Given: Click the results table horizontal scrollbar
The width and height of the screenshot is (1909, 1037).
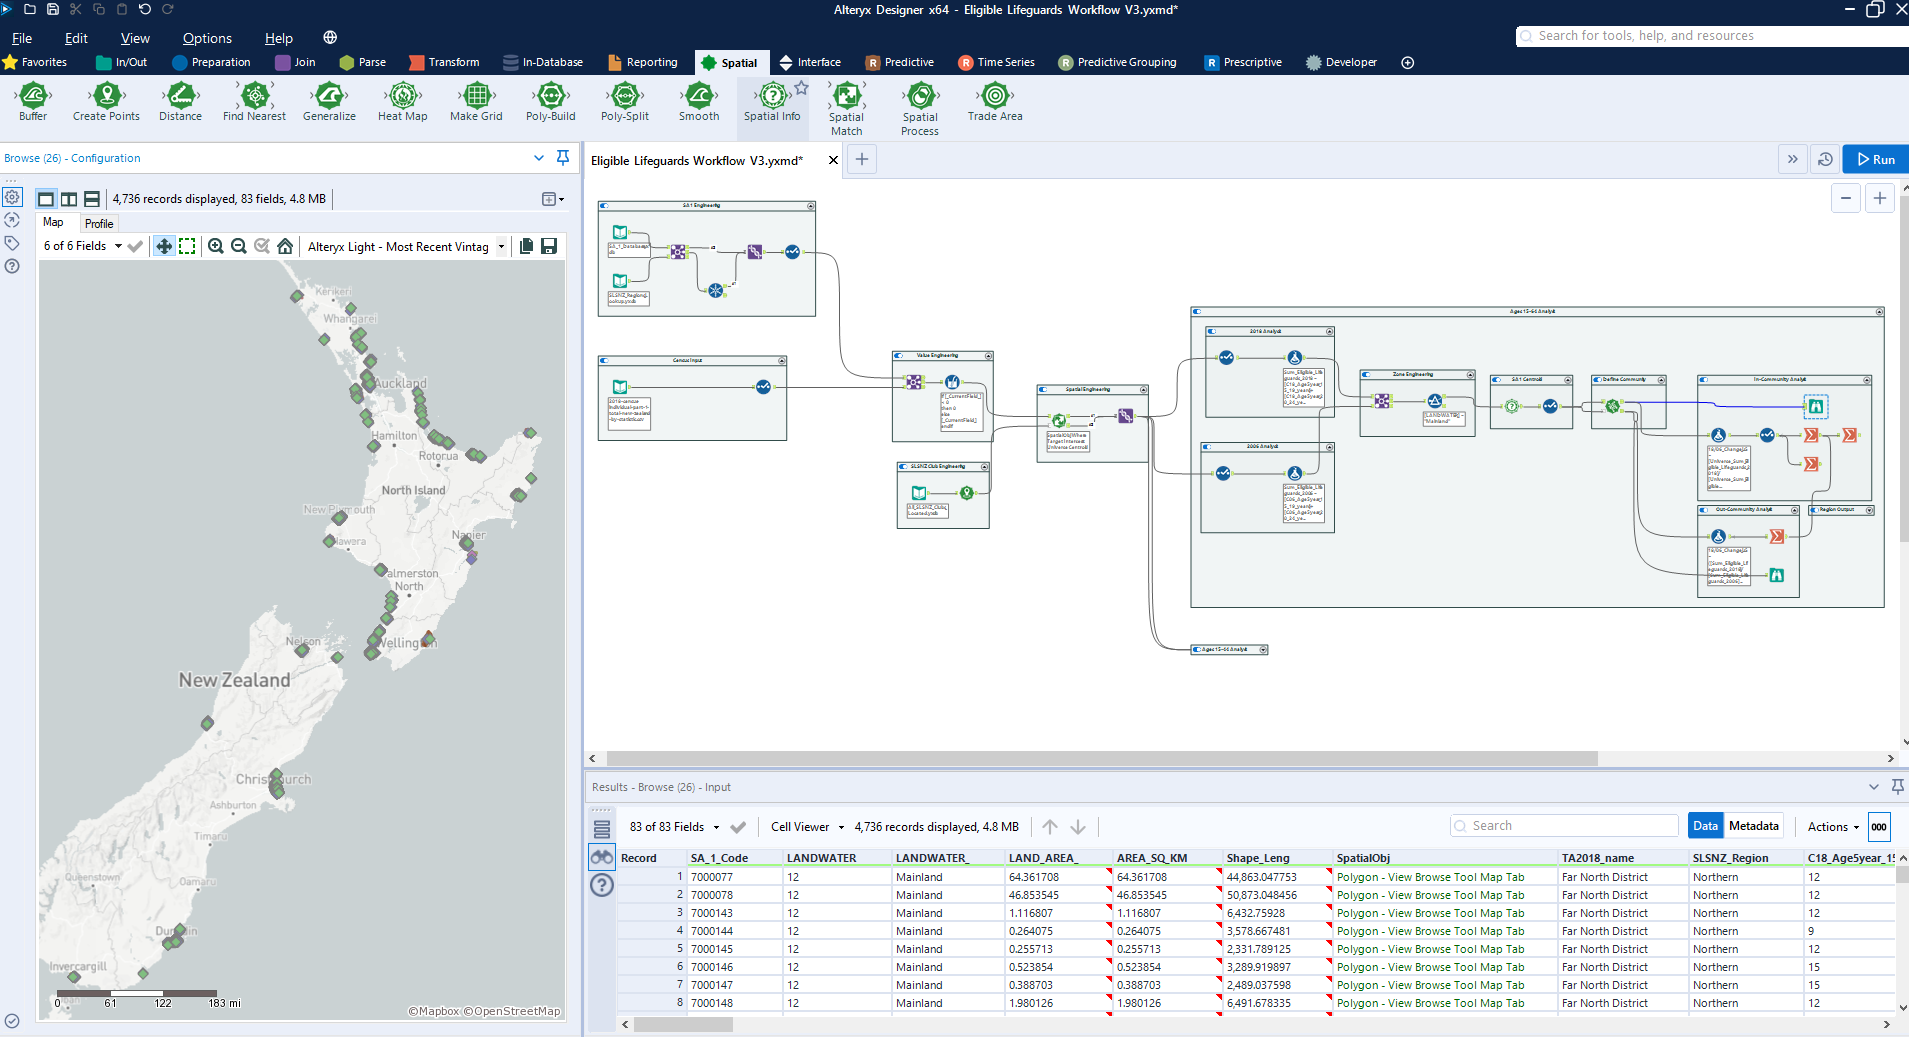Looking at the screenshot, I should 683,1024.
